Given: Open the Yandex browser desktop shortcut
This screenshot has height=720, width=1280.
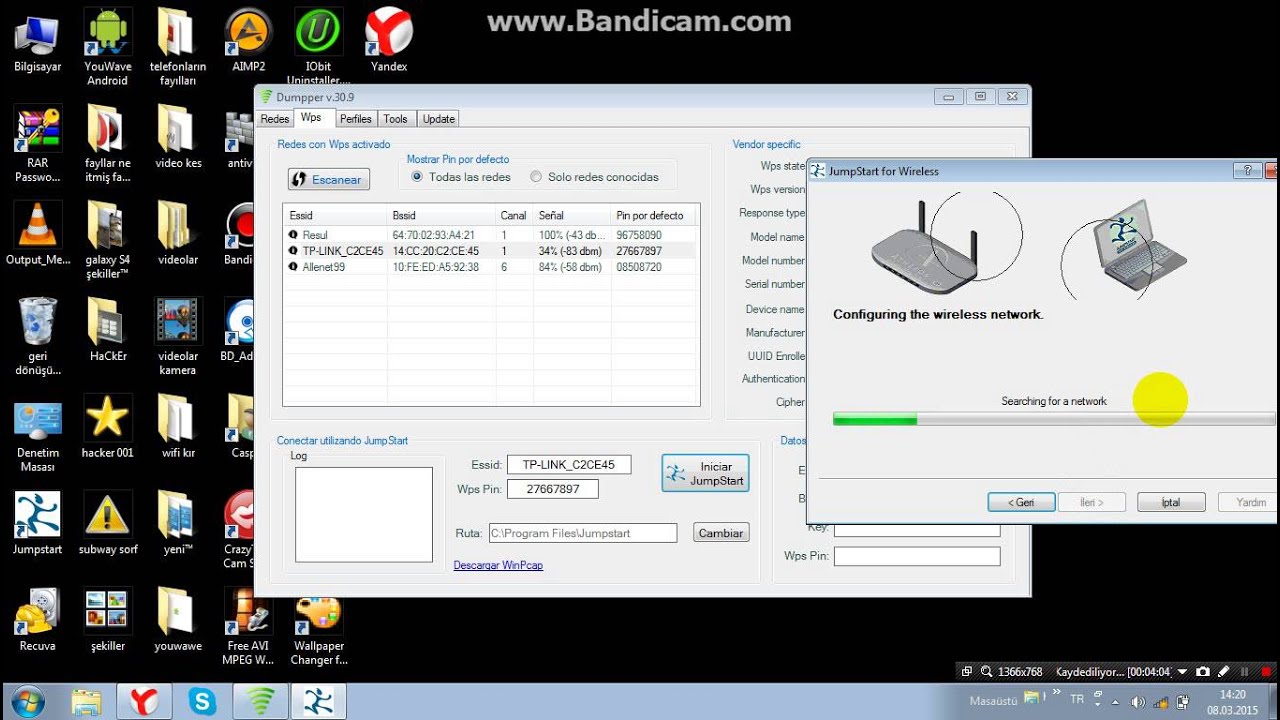Looking at the screenshot, I should click(x=389, y=41).
